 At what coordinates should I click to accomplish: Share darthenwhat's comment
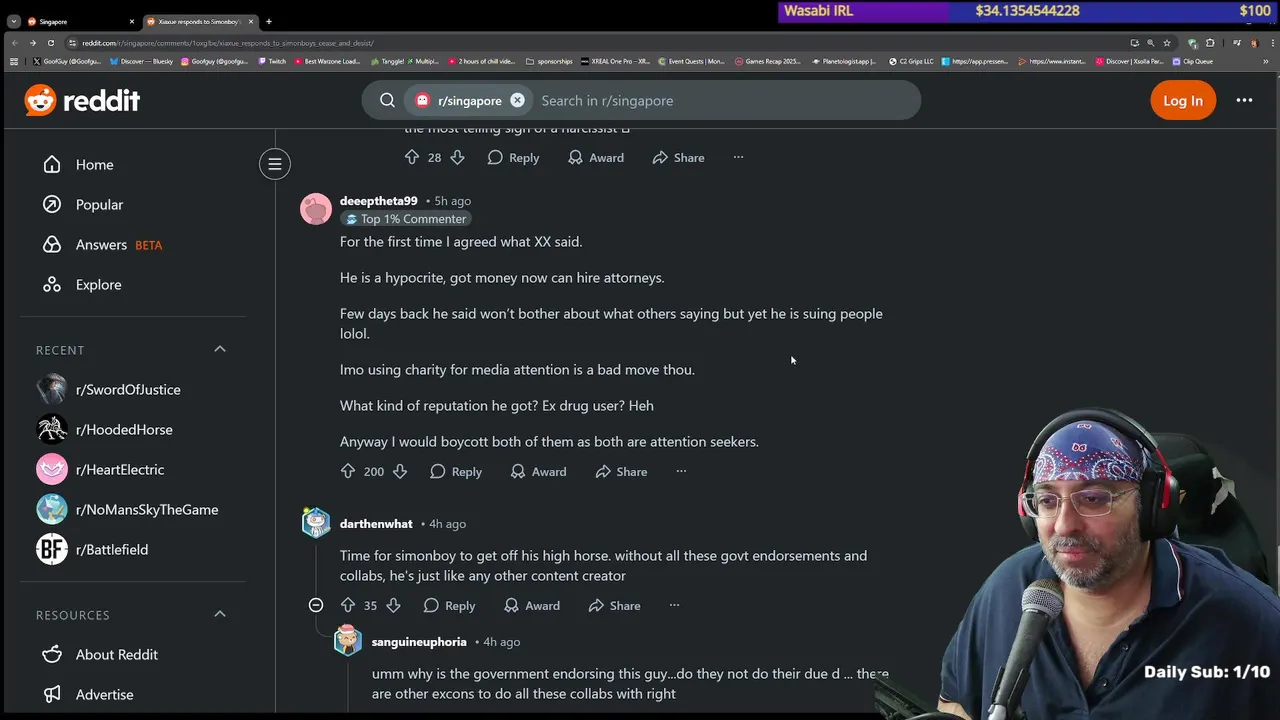(x=614, y=605)
